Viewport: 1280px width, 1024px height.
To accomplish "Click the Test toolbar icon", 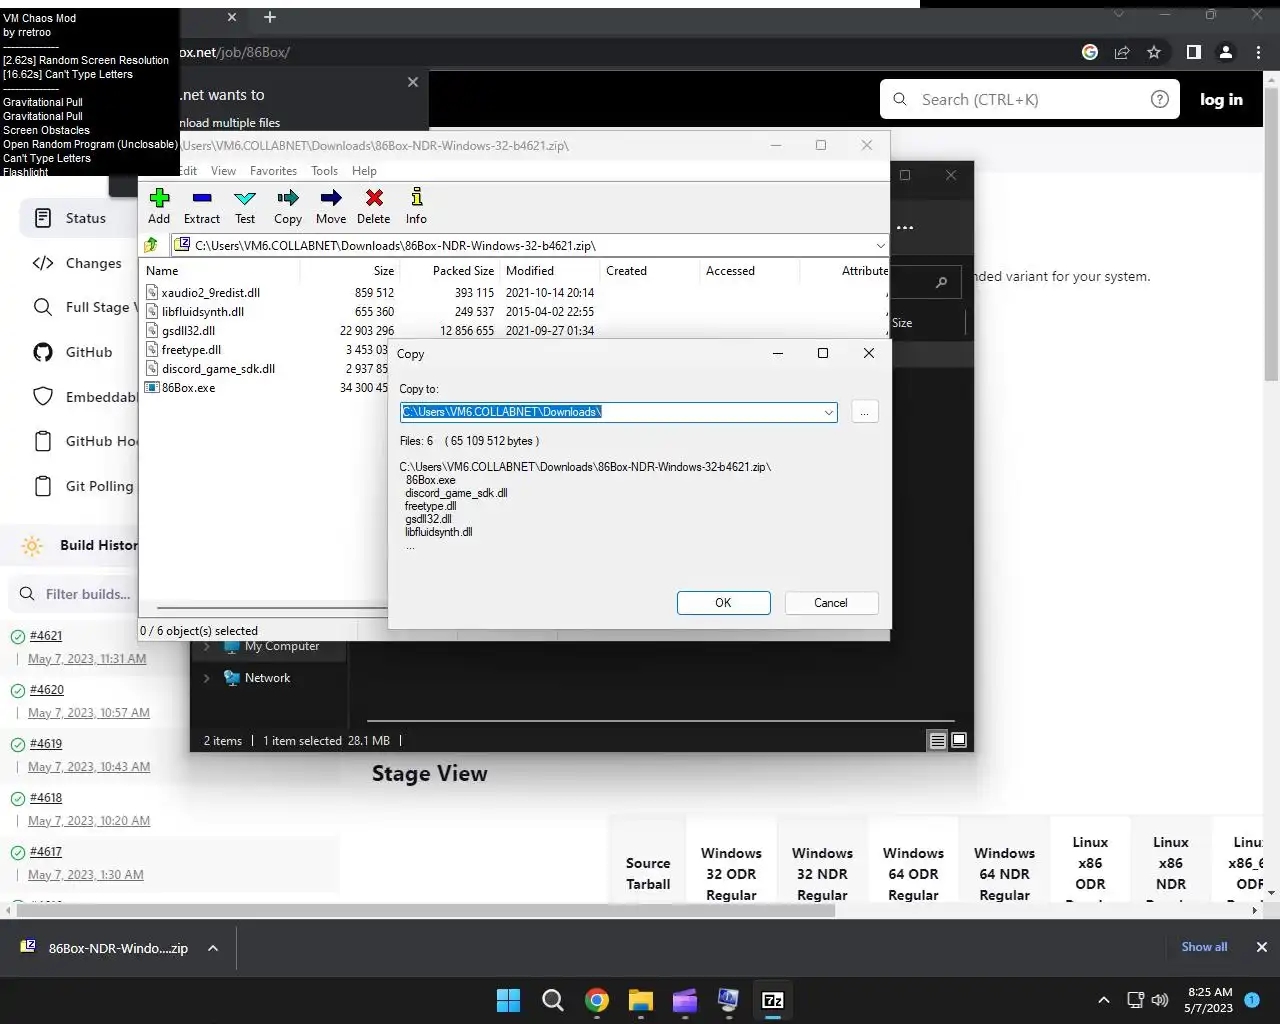I will click(x=245, y=198).
